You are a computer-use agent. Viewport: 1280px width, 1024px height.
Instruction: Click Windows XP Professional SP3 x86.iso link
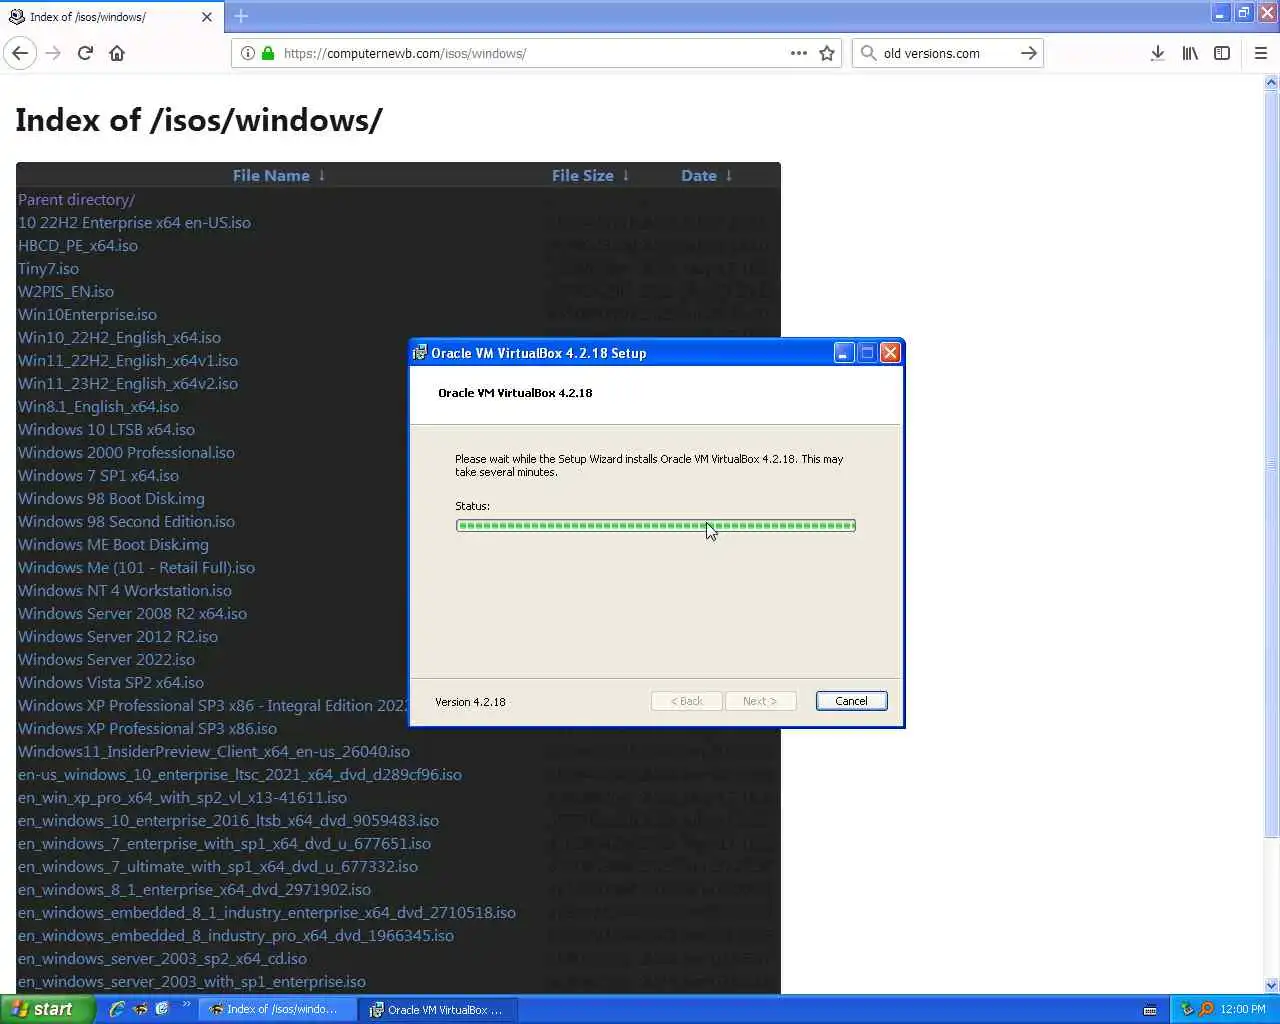147,728
